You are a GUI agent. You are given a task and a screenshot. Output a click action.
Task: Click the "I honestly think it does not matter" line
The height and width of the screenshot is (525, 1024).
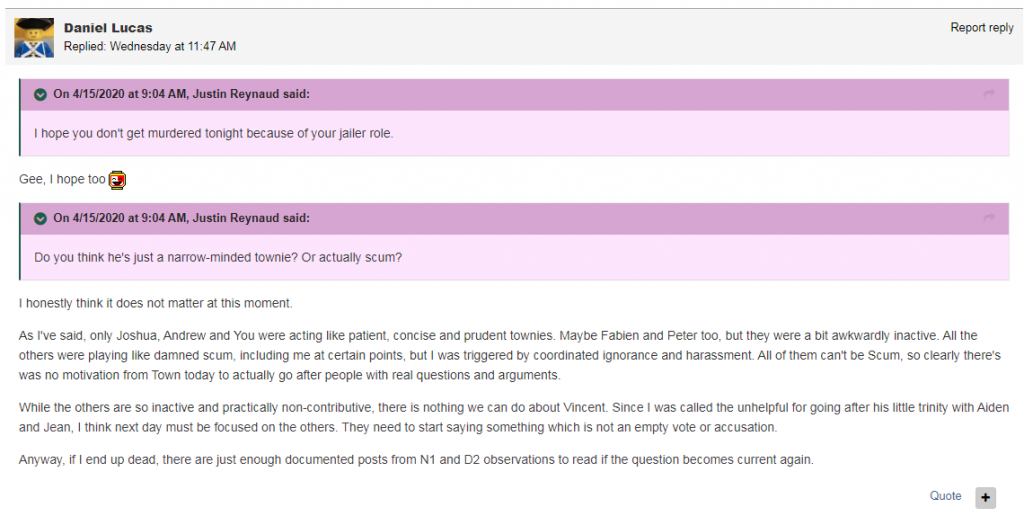155,303
